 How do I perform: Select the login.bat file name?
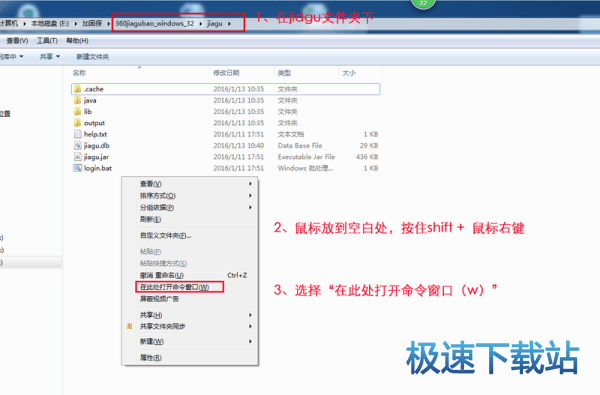(98, 168)
